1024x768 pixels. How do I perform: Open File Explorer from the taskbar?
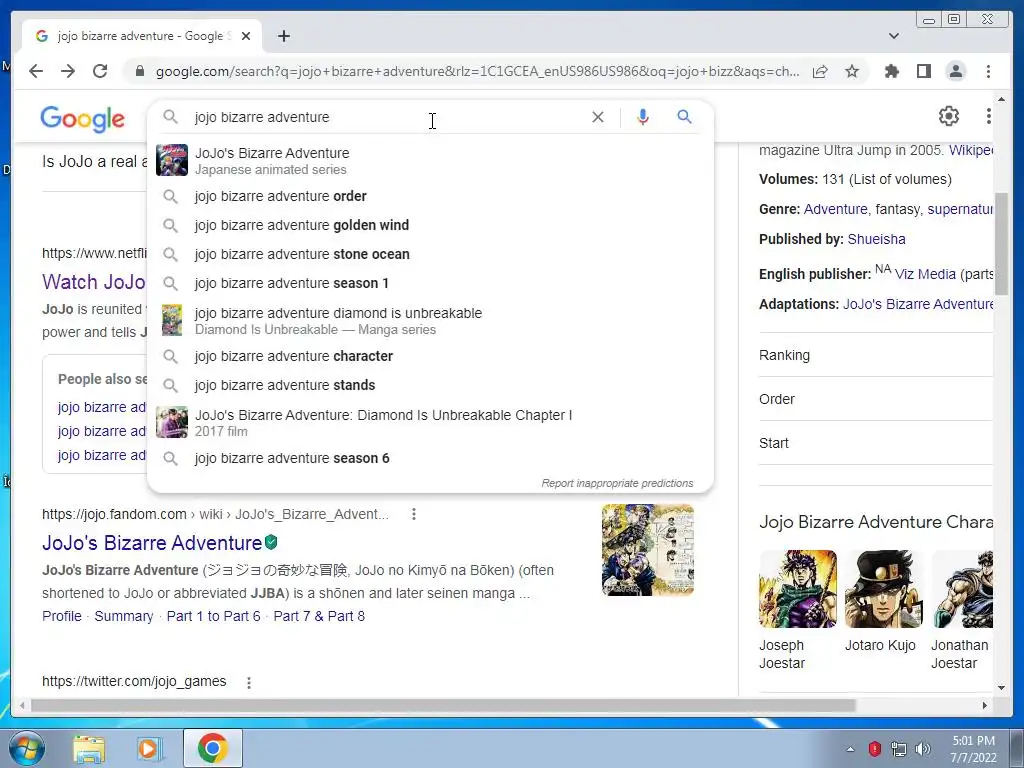click(x=89, y=748)
